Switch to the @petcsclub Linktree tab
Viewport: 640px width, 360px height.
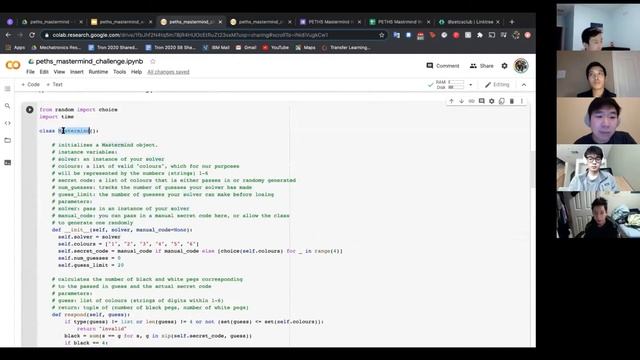pos(469,22)
